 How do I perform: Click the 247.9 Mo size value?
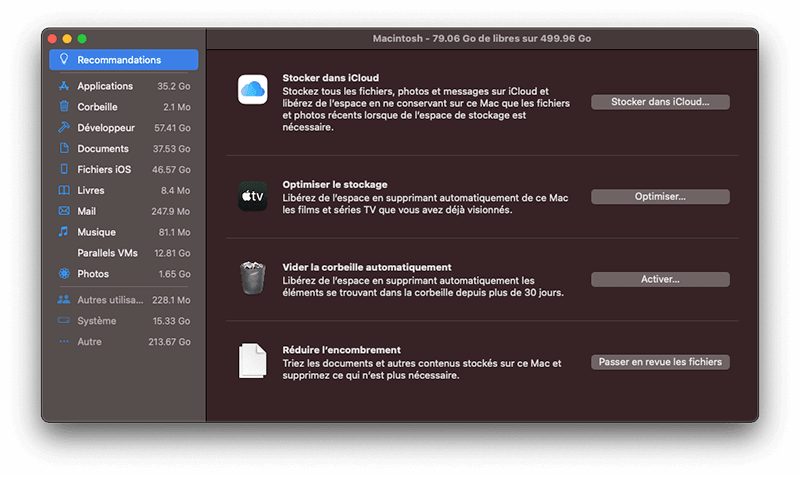[170, 211]
